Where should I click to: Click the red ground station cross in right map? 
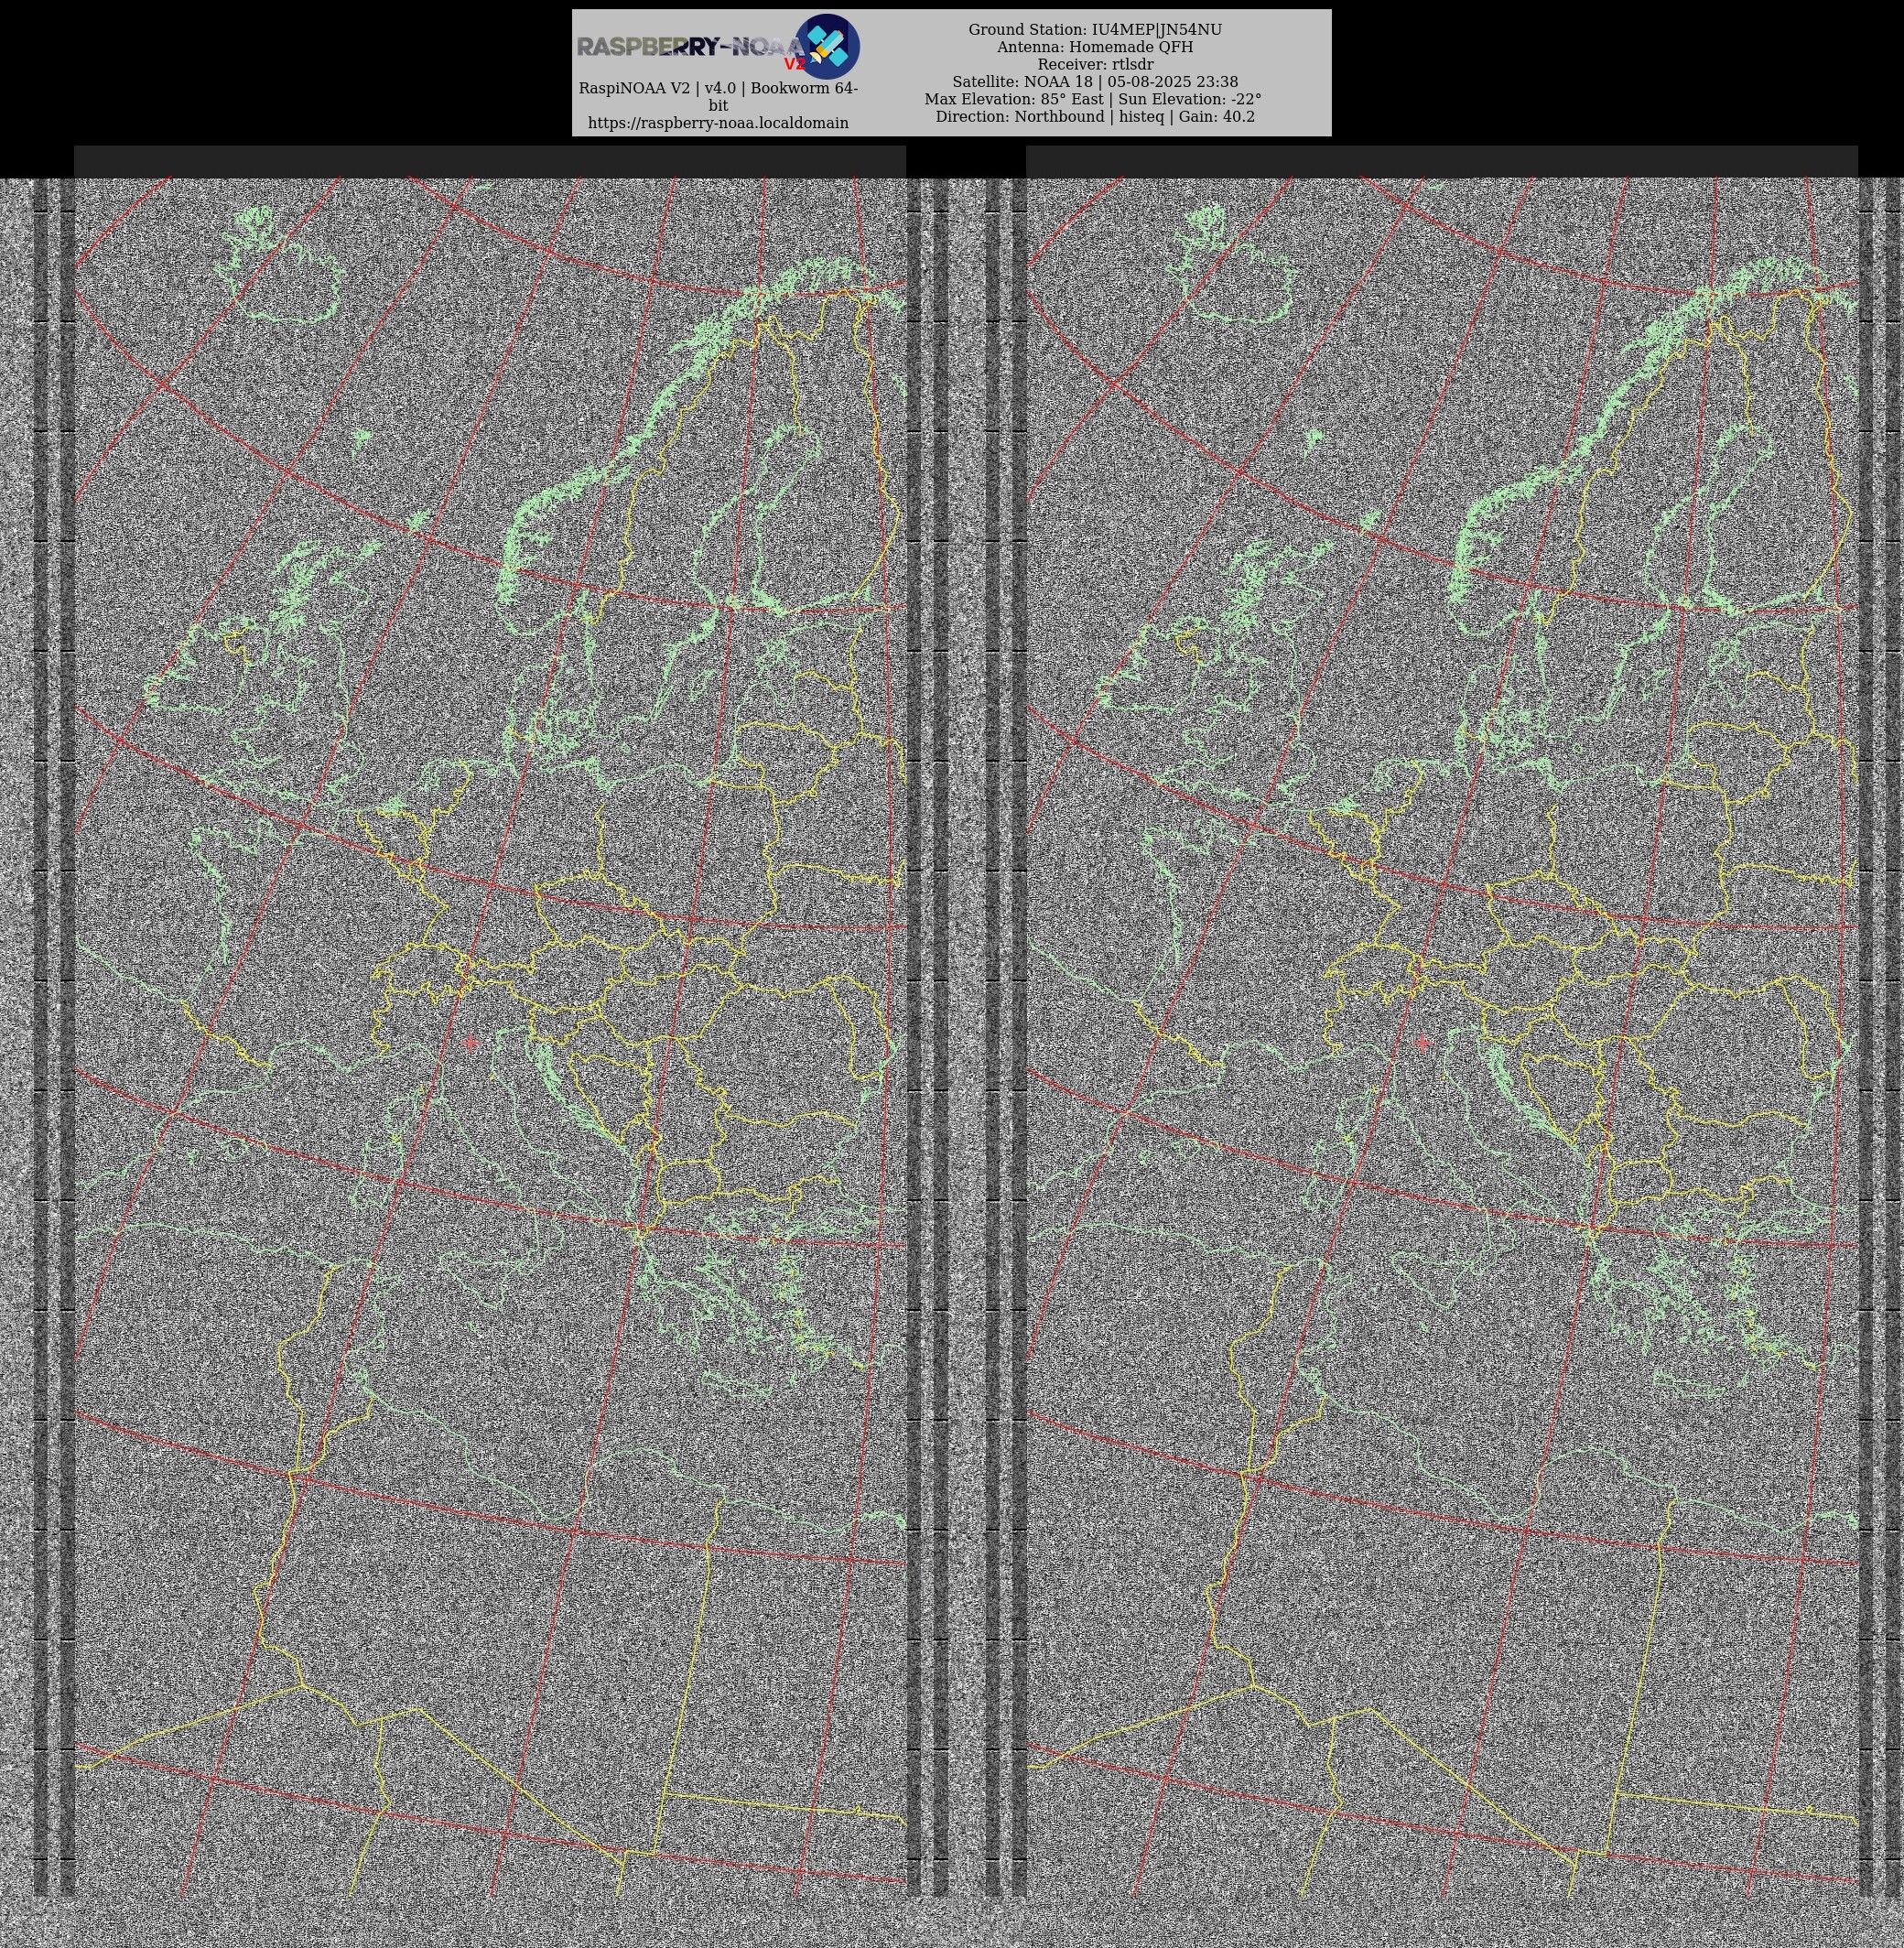click(1423, 1042)
